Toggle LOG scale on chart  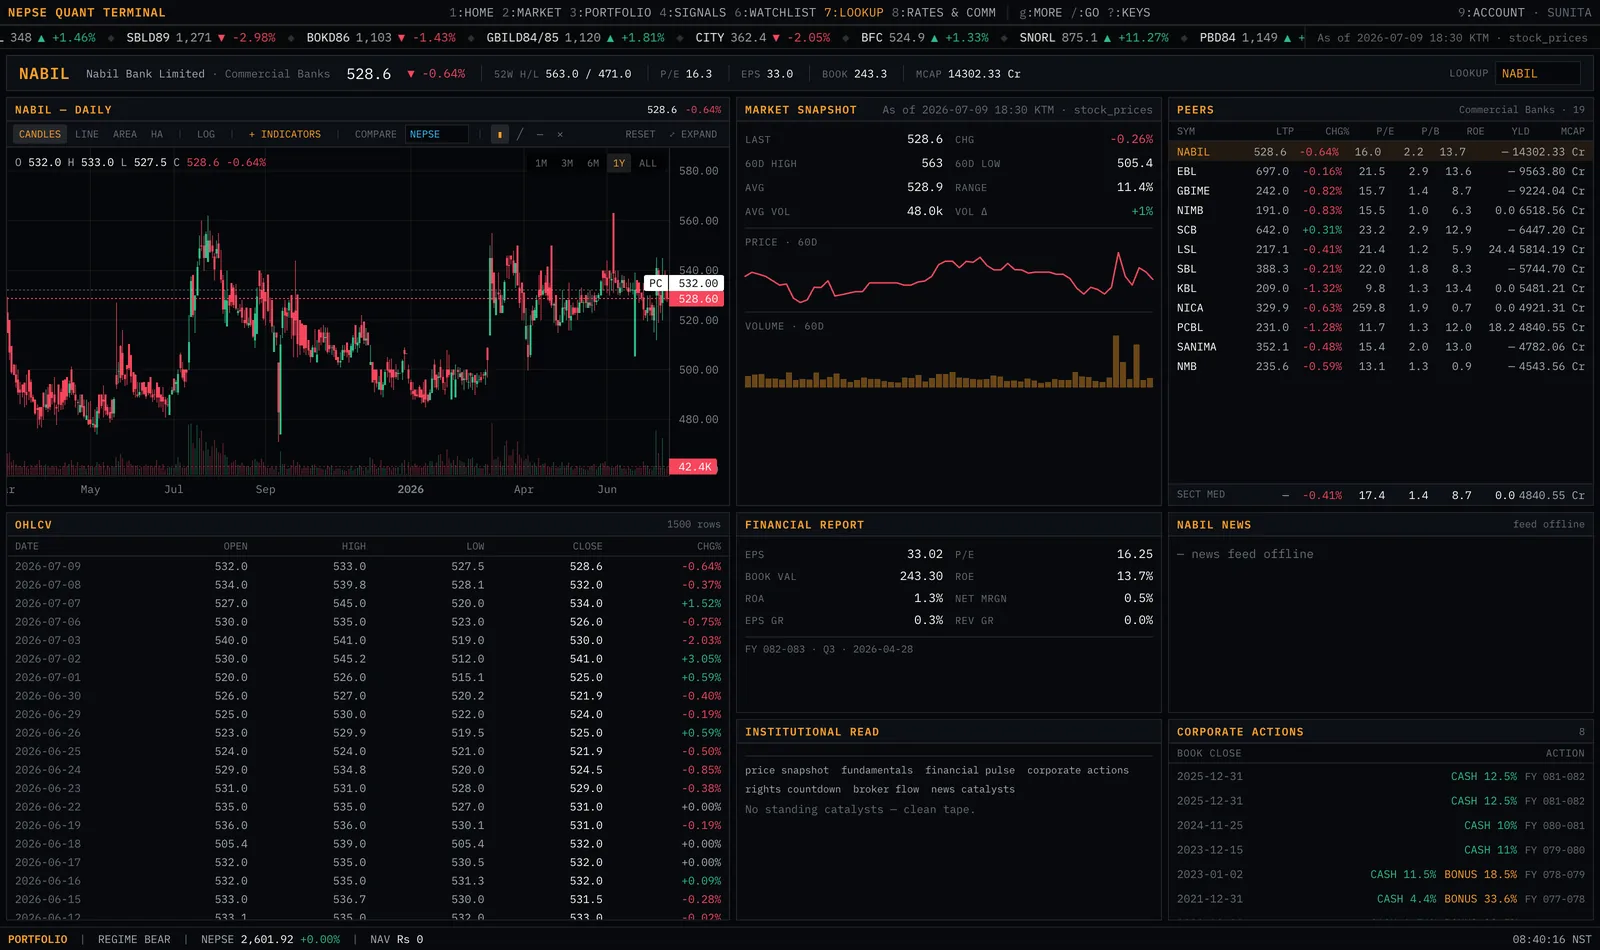[x=206, y=134]
